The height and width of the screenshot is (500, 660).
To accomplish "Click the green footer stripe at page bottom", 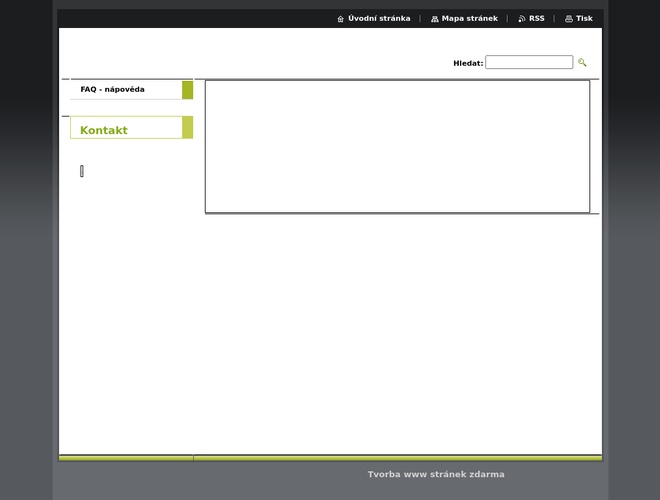I will point(330,458).
